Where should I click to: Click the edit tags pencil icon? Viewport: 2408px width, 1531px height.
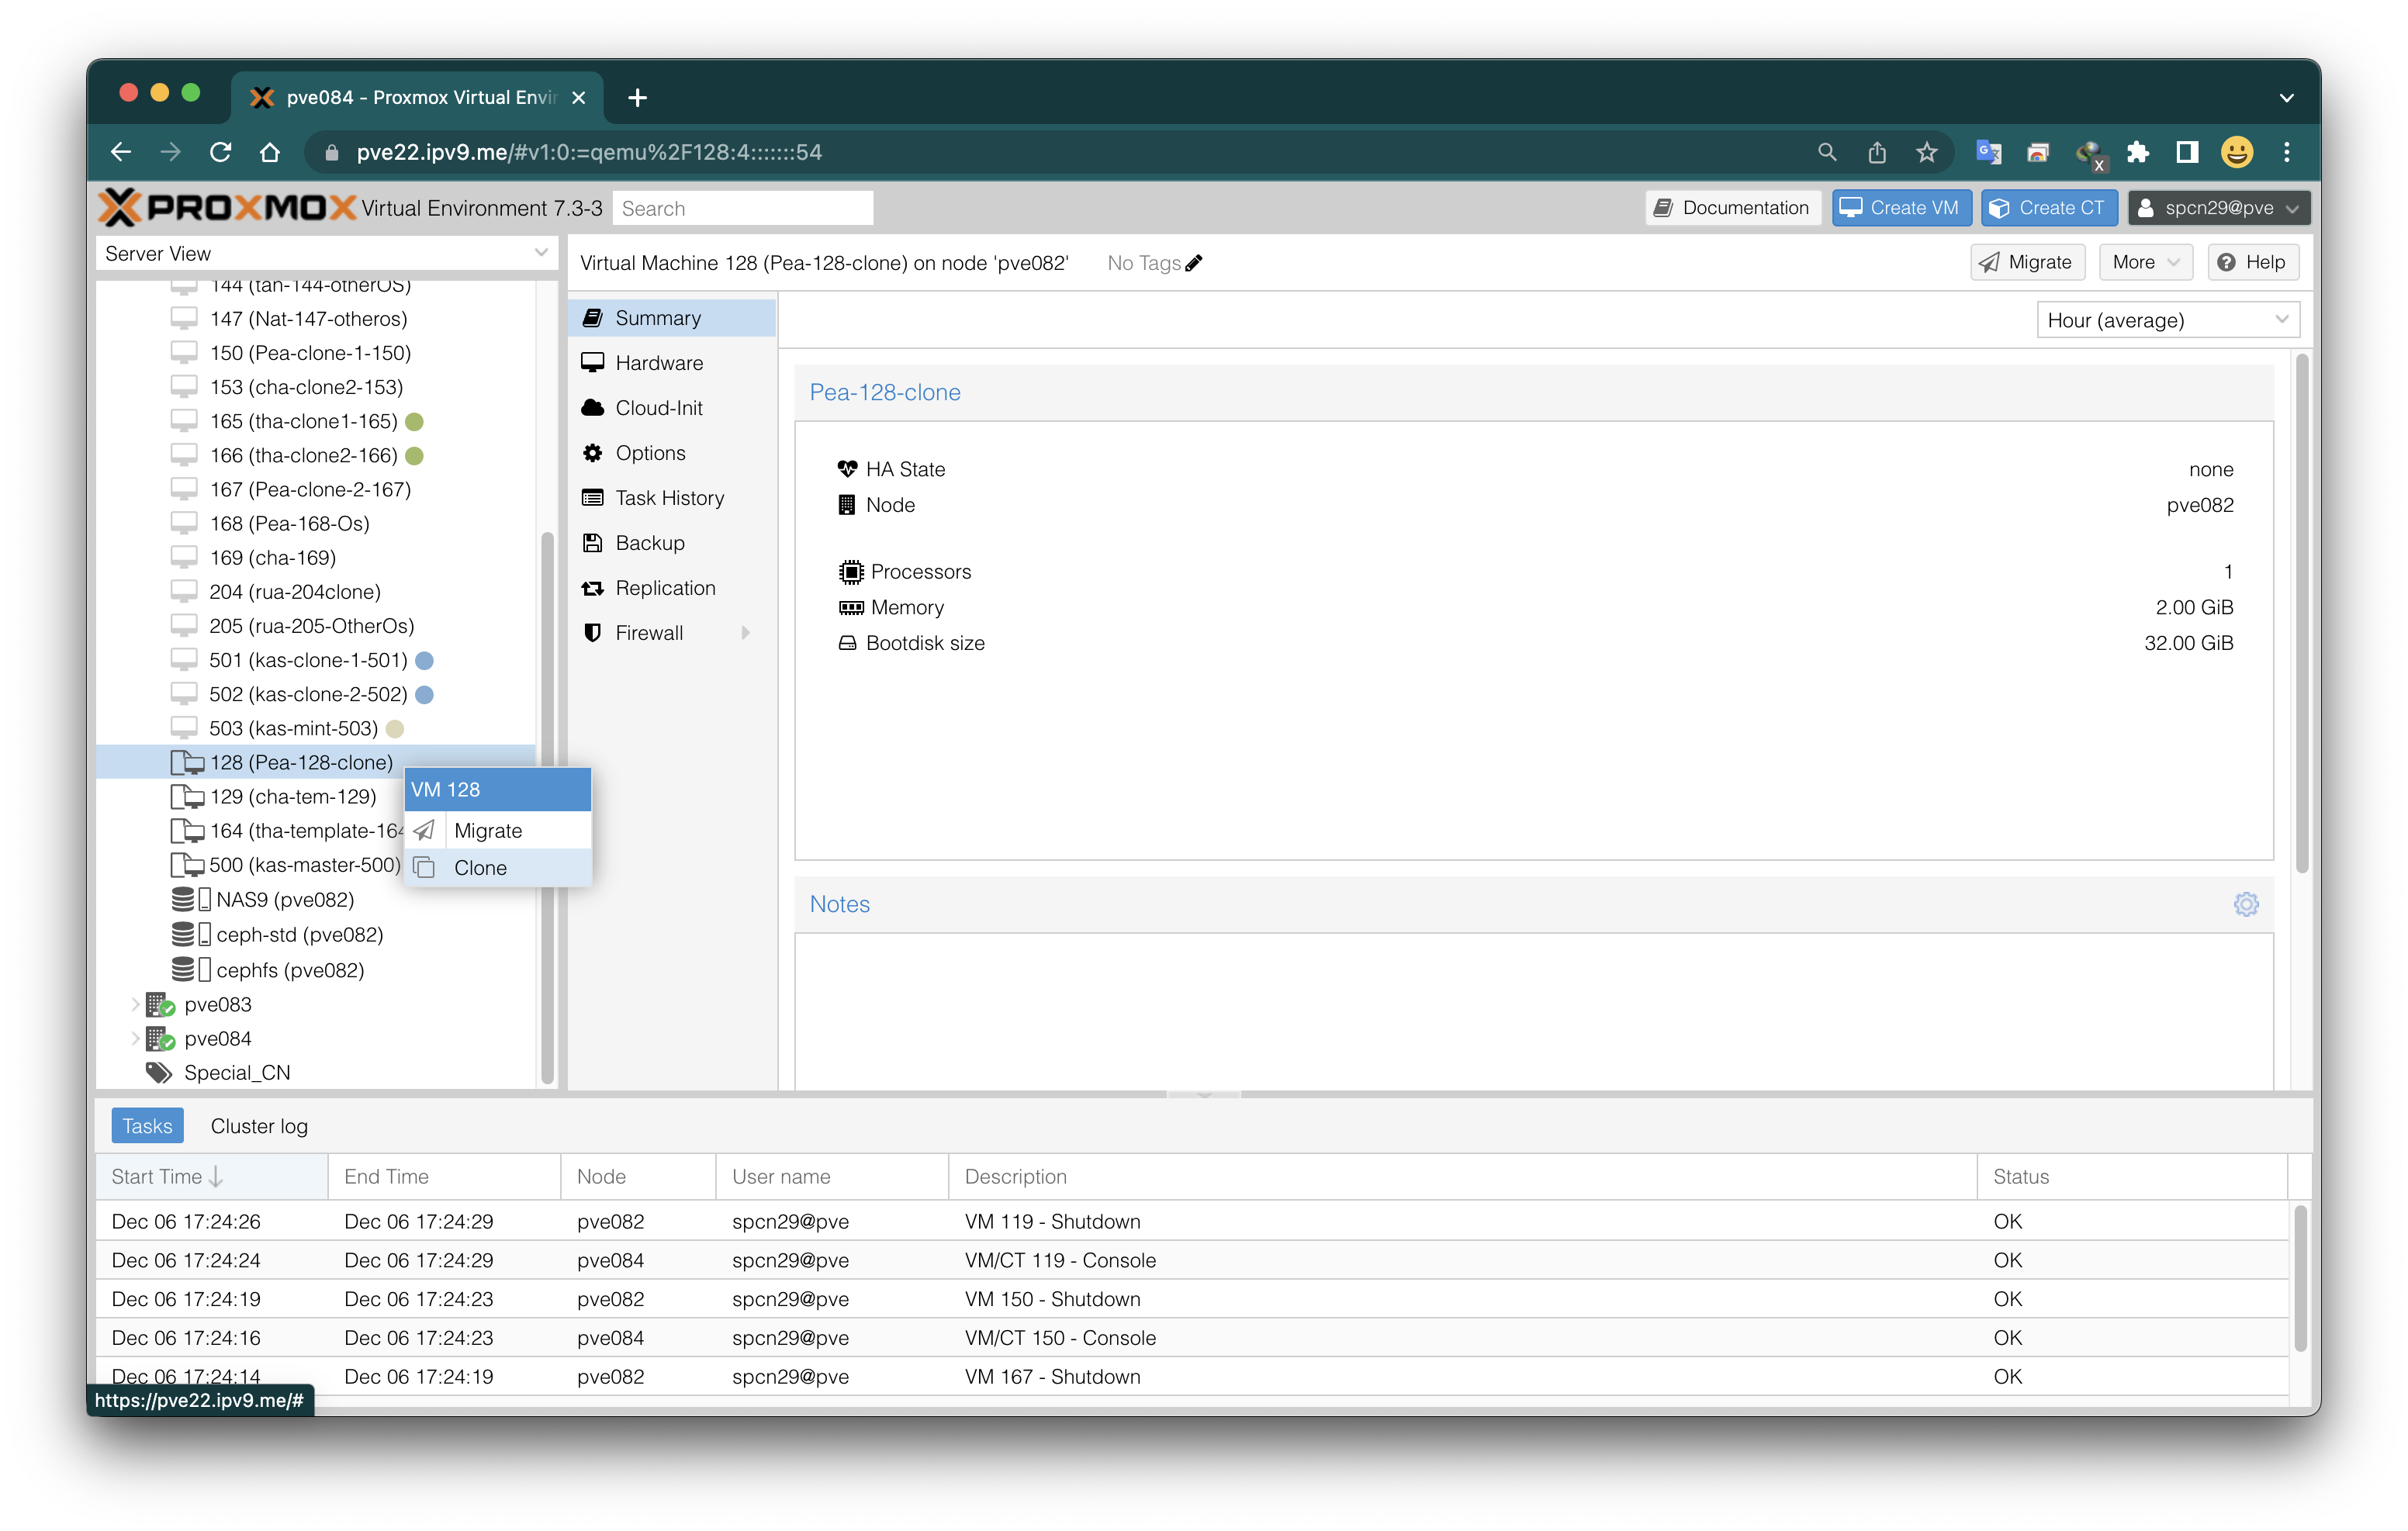1194,263
